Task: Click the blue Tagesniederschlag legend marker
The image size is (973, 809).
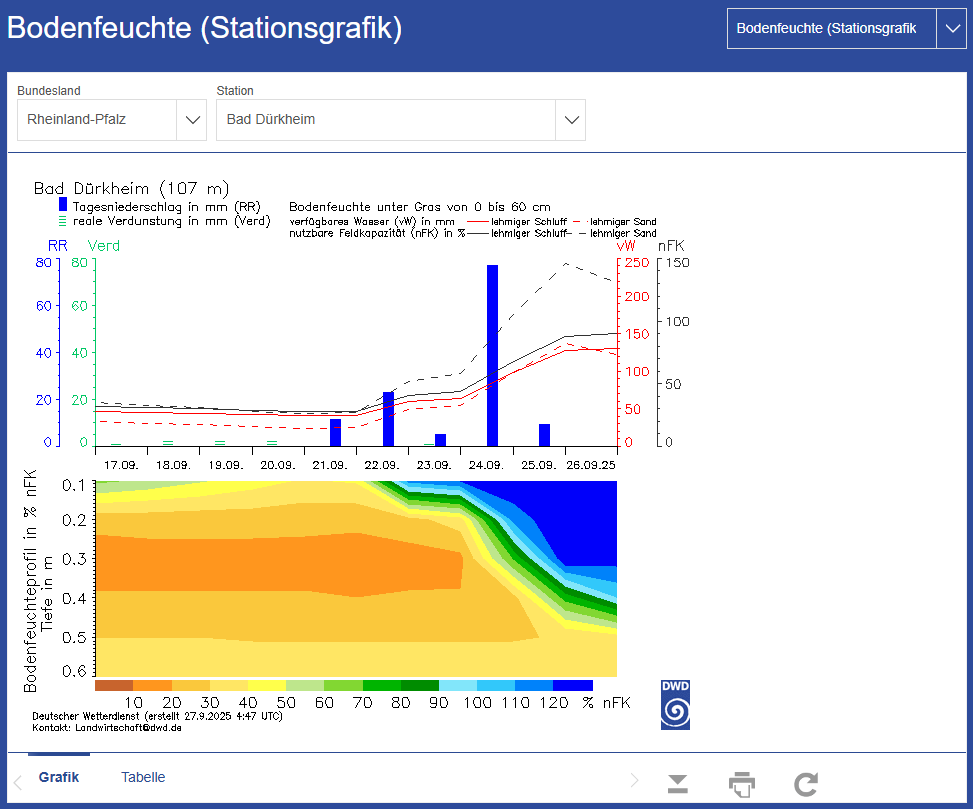Action: coord(63,204)
